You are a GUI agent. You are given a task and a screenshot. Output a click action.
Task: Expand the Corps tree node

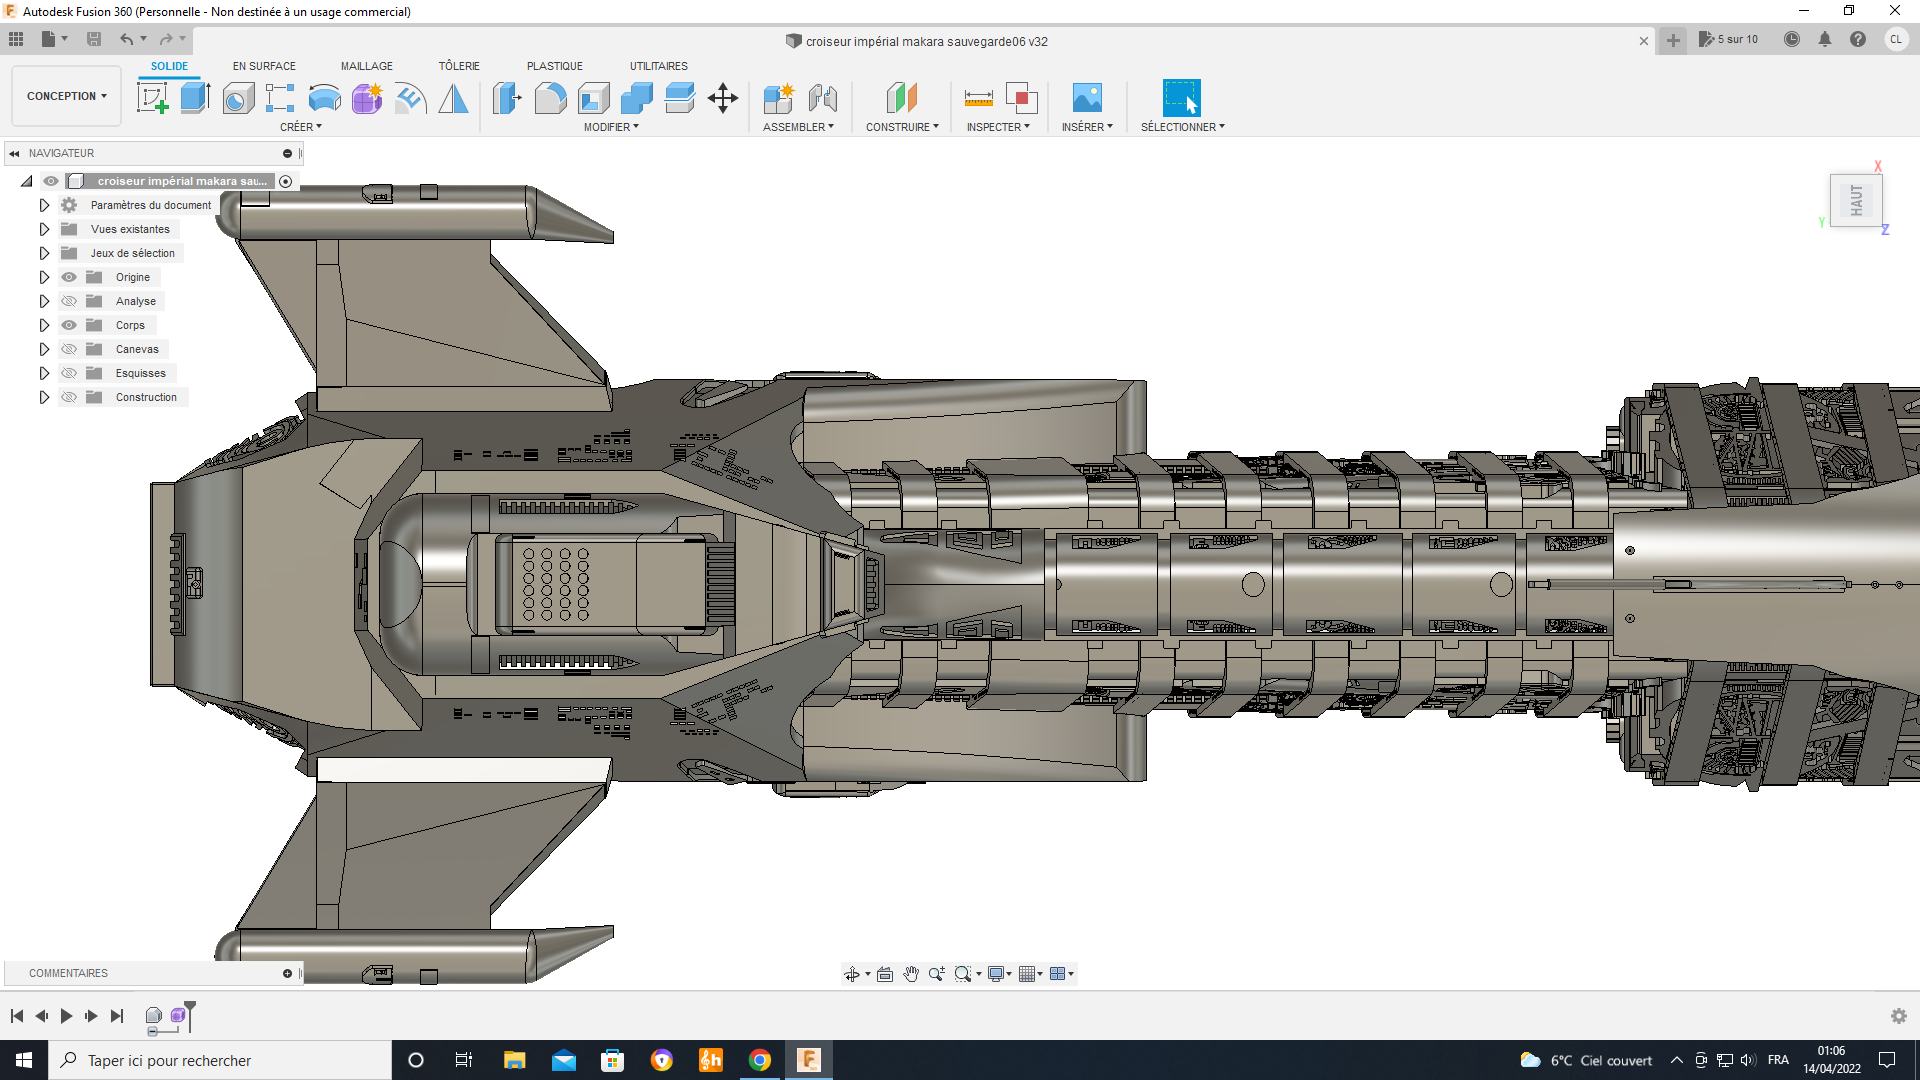pyautogui.click(x=44, y=325)
